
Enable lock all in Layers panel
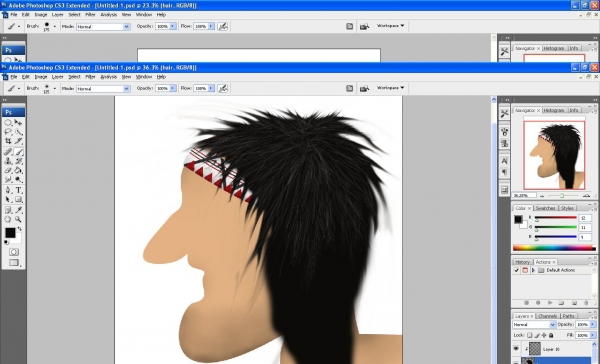coord(551,335)
